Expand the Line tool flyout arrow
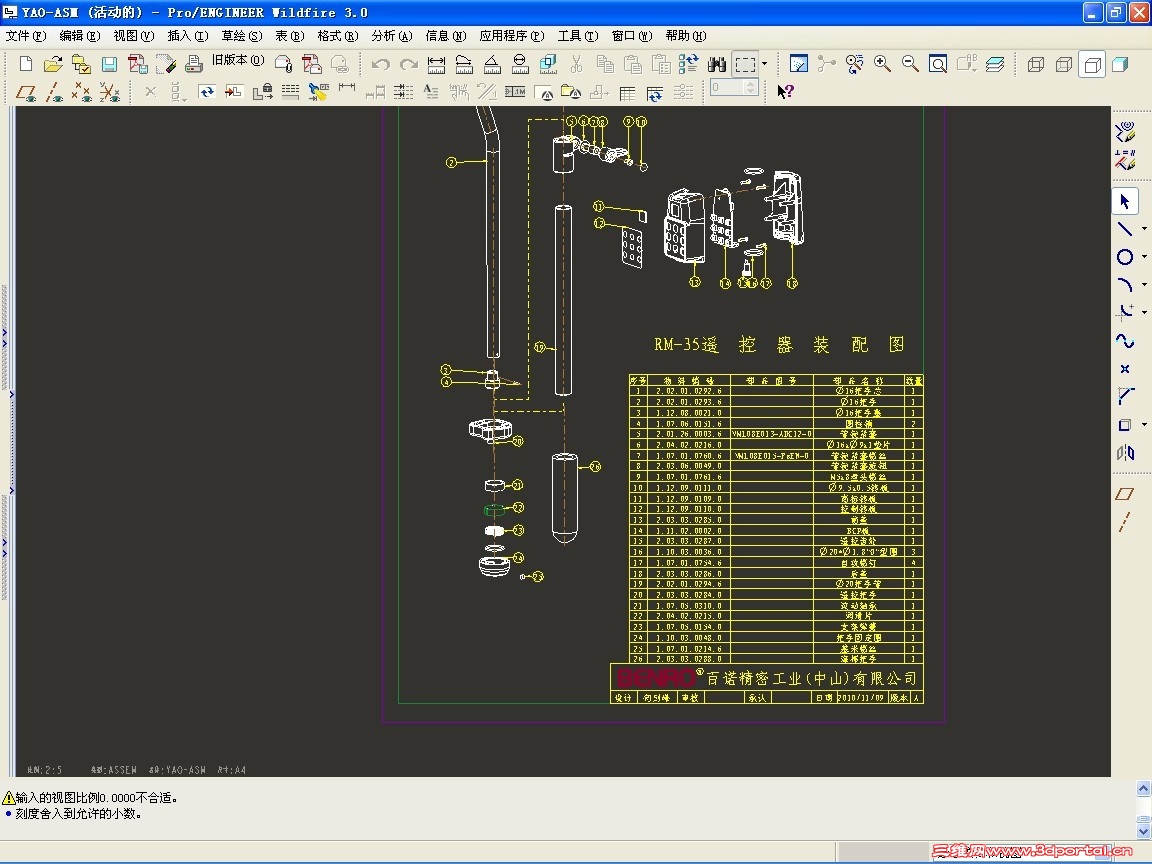Image resolution: width=1152 pixels, height=864 pixels. click(x=1144, y=229)
